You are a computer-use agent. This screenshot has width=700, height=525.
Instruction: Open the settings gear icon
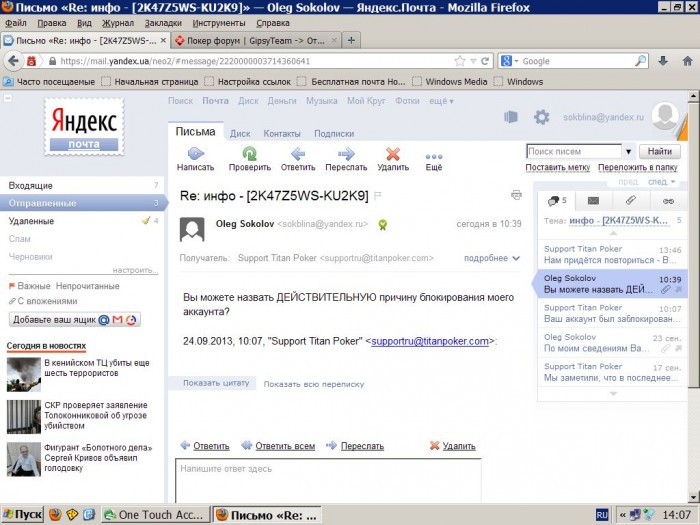pos(542,117)
